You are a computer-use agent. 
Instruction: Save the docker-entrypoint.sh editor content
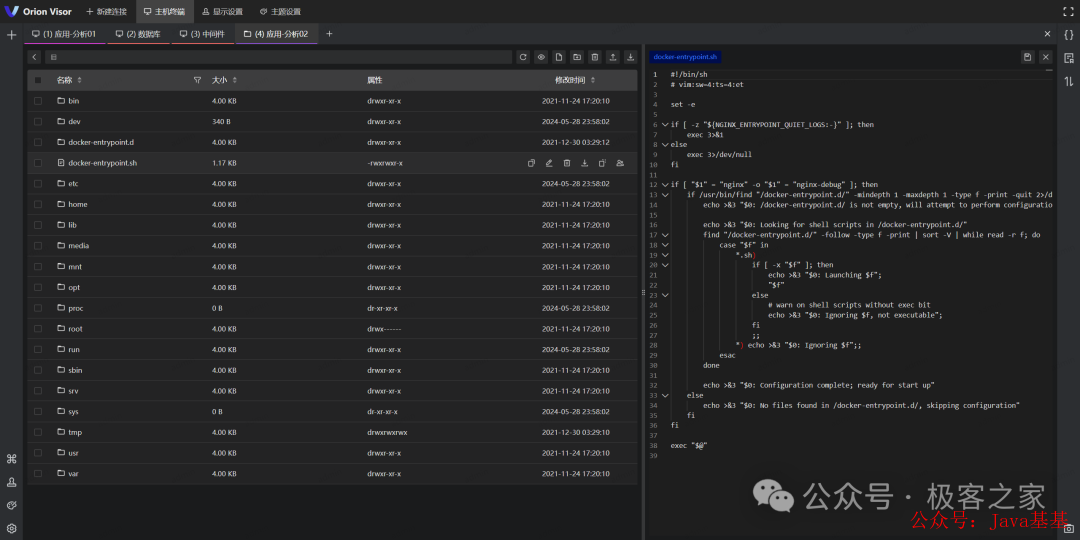pyautogui.click(x=1028, y=57)
